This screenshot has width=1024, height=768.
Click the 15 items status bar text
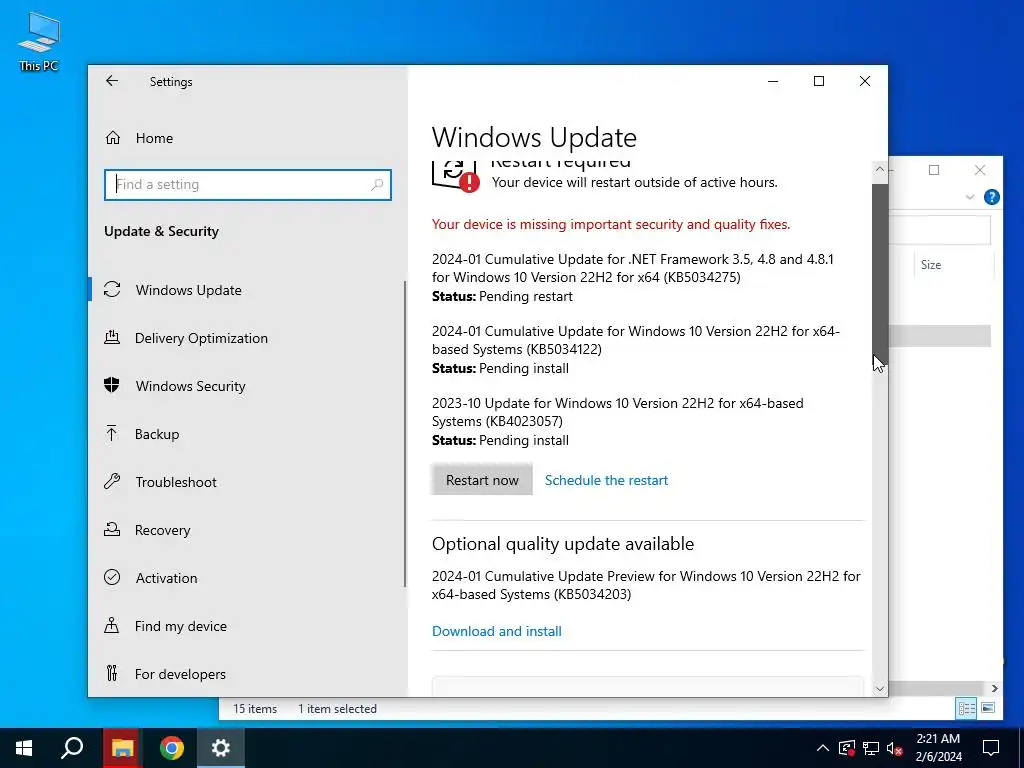click(x=255, y=709)
